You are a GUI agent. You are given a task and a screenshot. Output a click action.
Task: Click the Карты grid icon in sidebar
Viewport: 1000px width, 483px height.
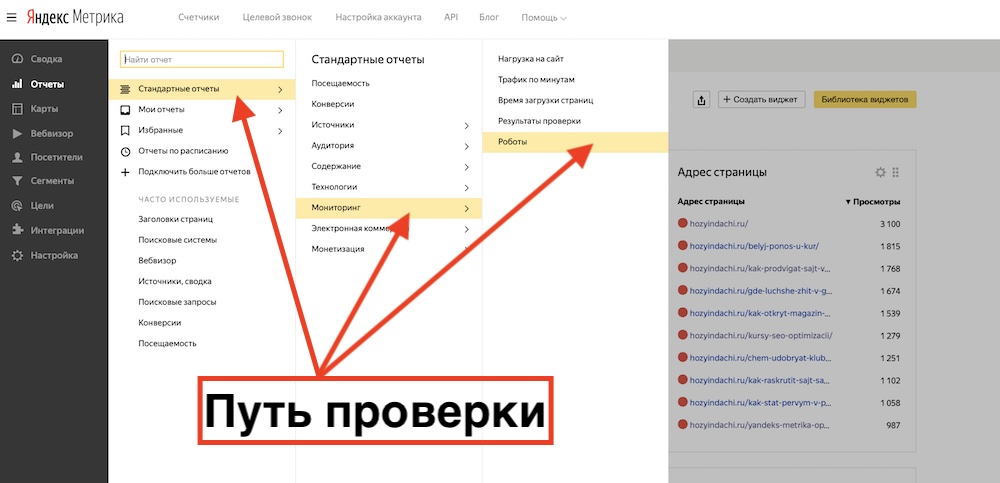click(x=18, y=109)
